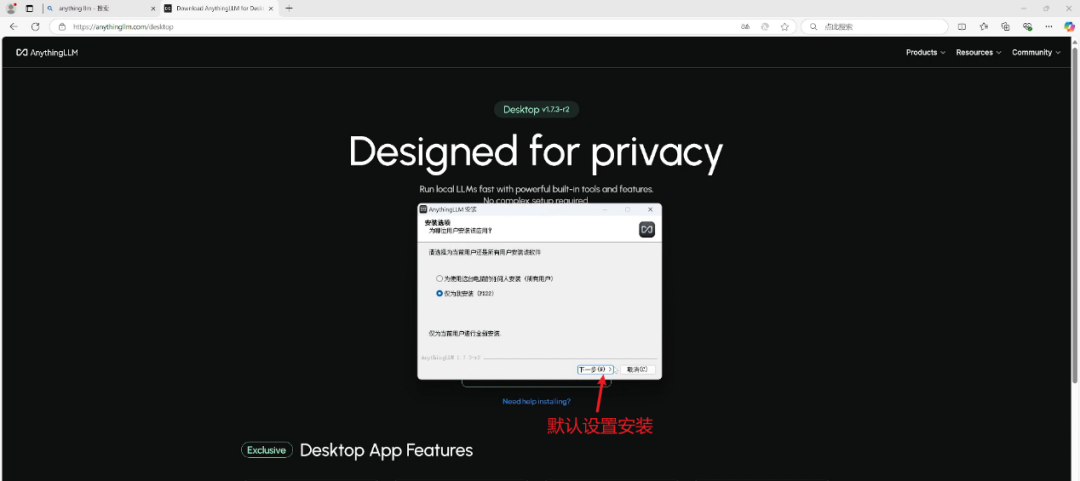Toggle split screen view icon

(962, 26)
